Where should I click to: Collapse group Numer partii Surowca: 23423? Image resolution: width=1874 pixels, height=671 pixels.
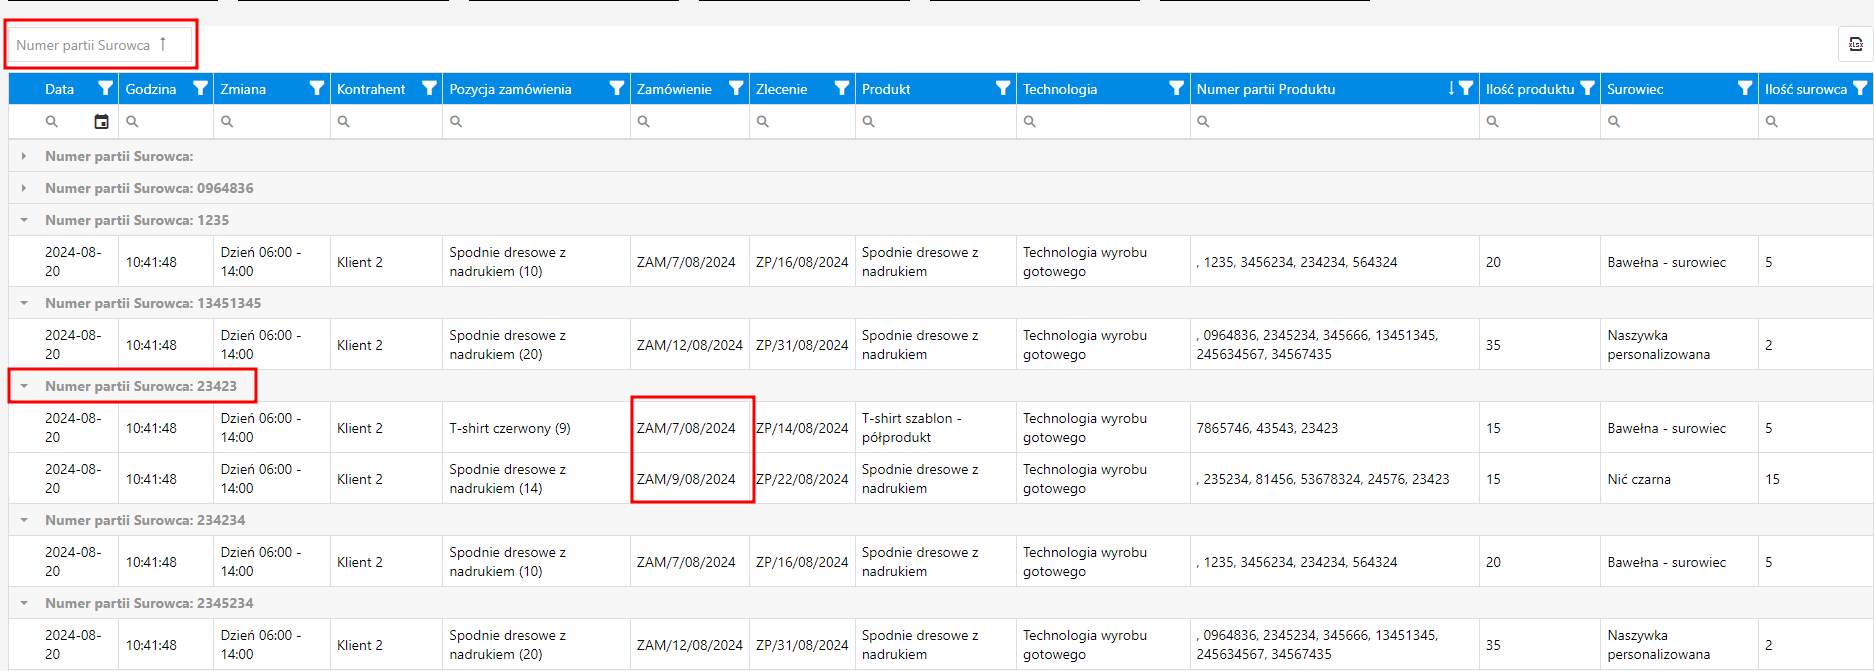coord(24,386)
